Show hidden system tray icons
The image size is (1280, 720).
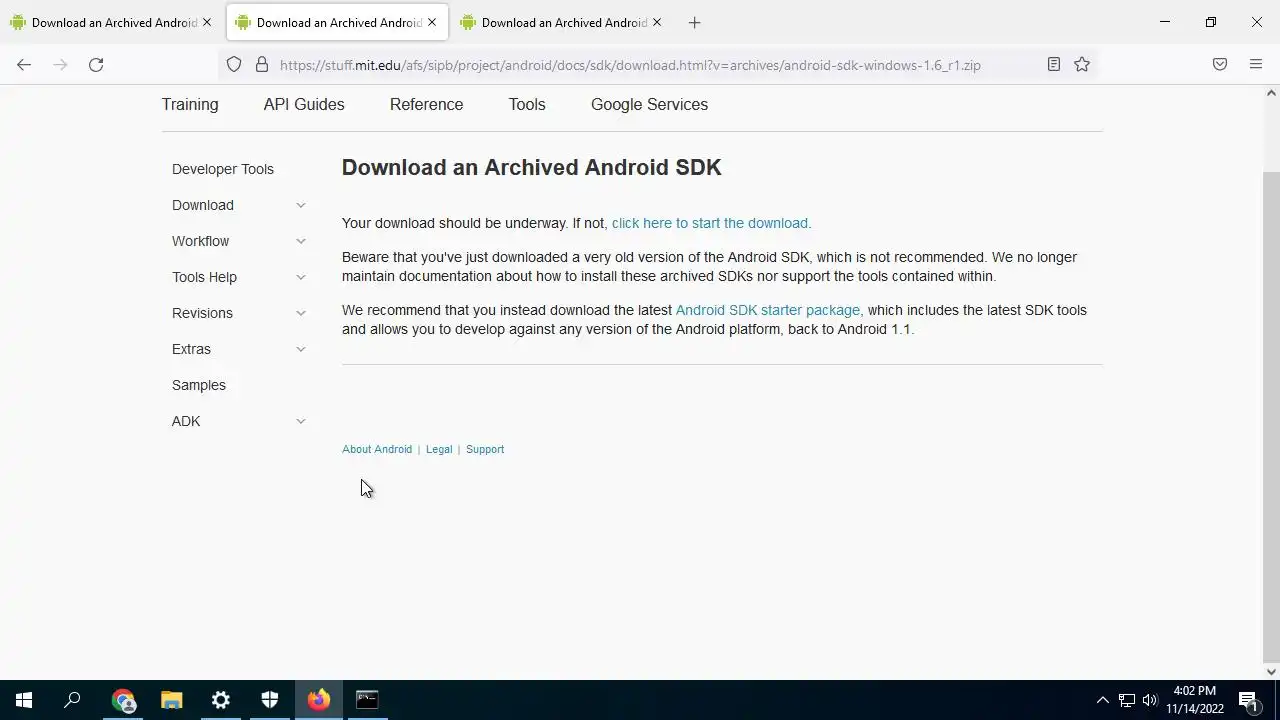(1103, 700)
